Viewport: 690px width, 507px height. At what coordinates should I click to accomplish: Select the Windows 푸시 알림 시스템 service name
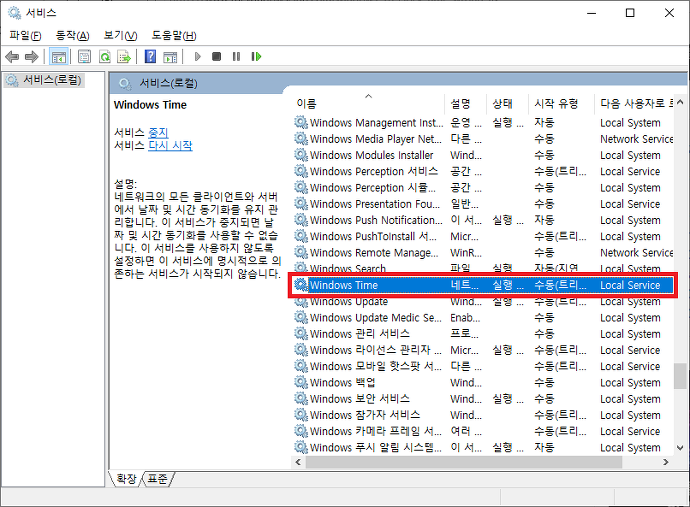pyautogui.click(x=375, y=448)
